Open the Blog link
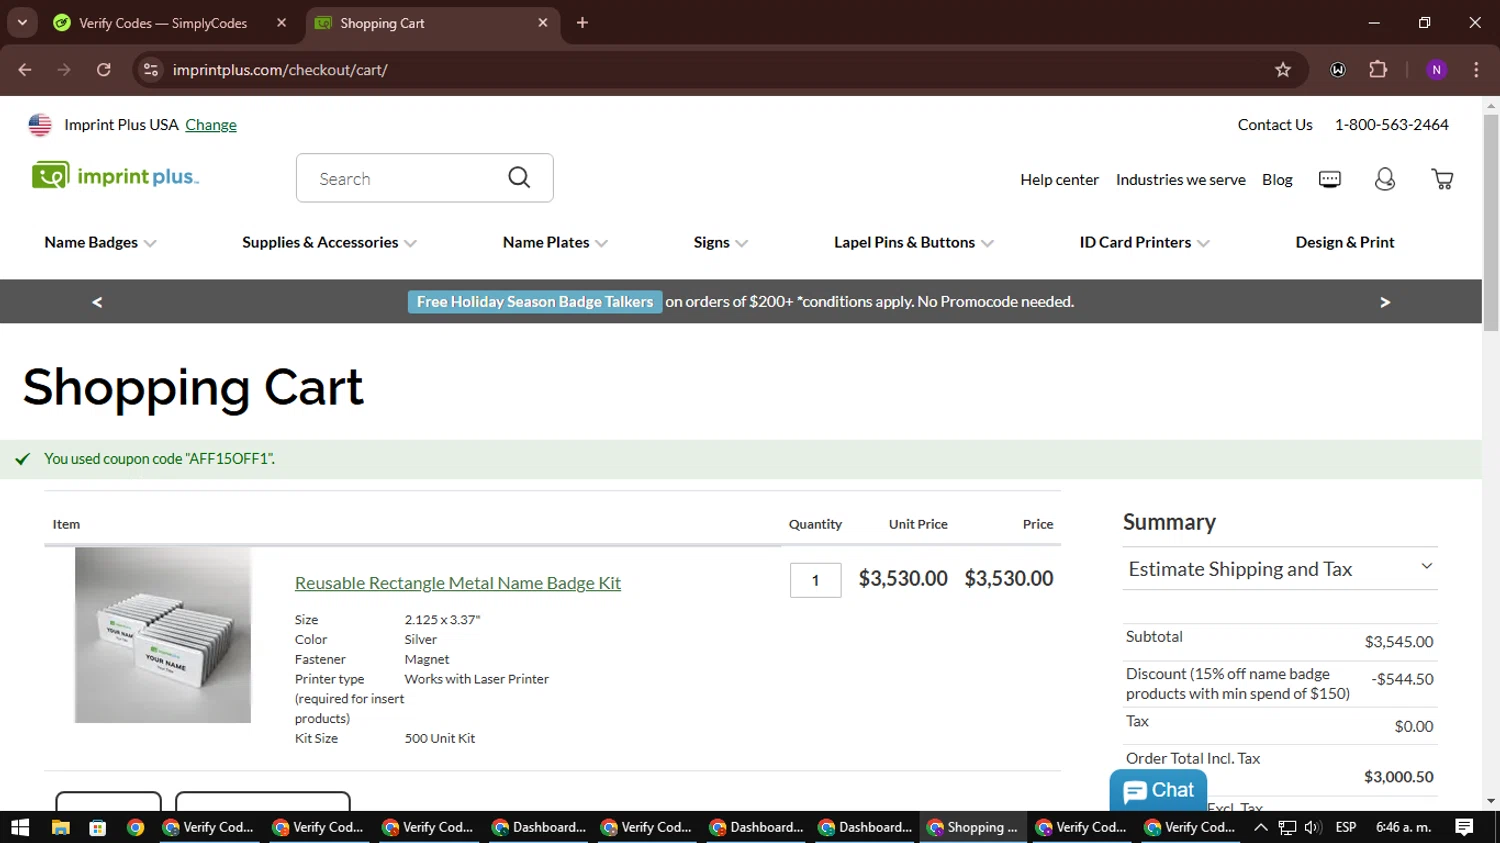This screenshot has height=843, width=1500. [1277, 180]
